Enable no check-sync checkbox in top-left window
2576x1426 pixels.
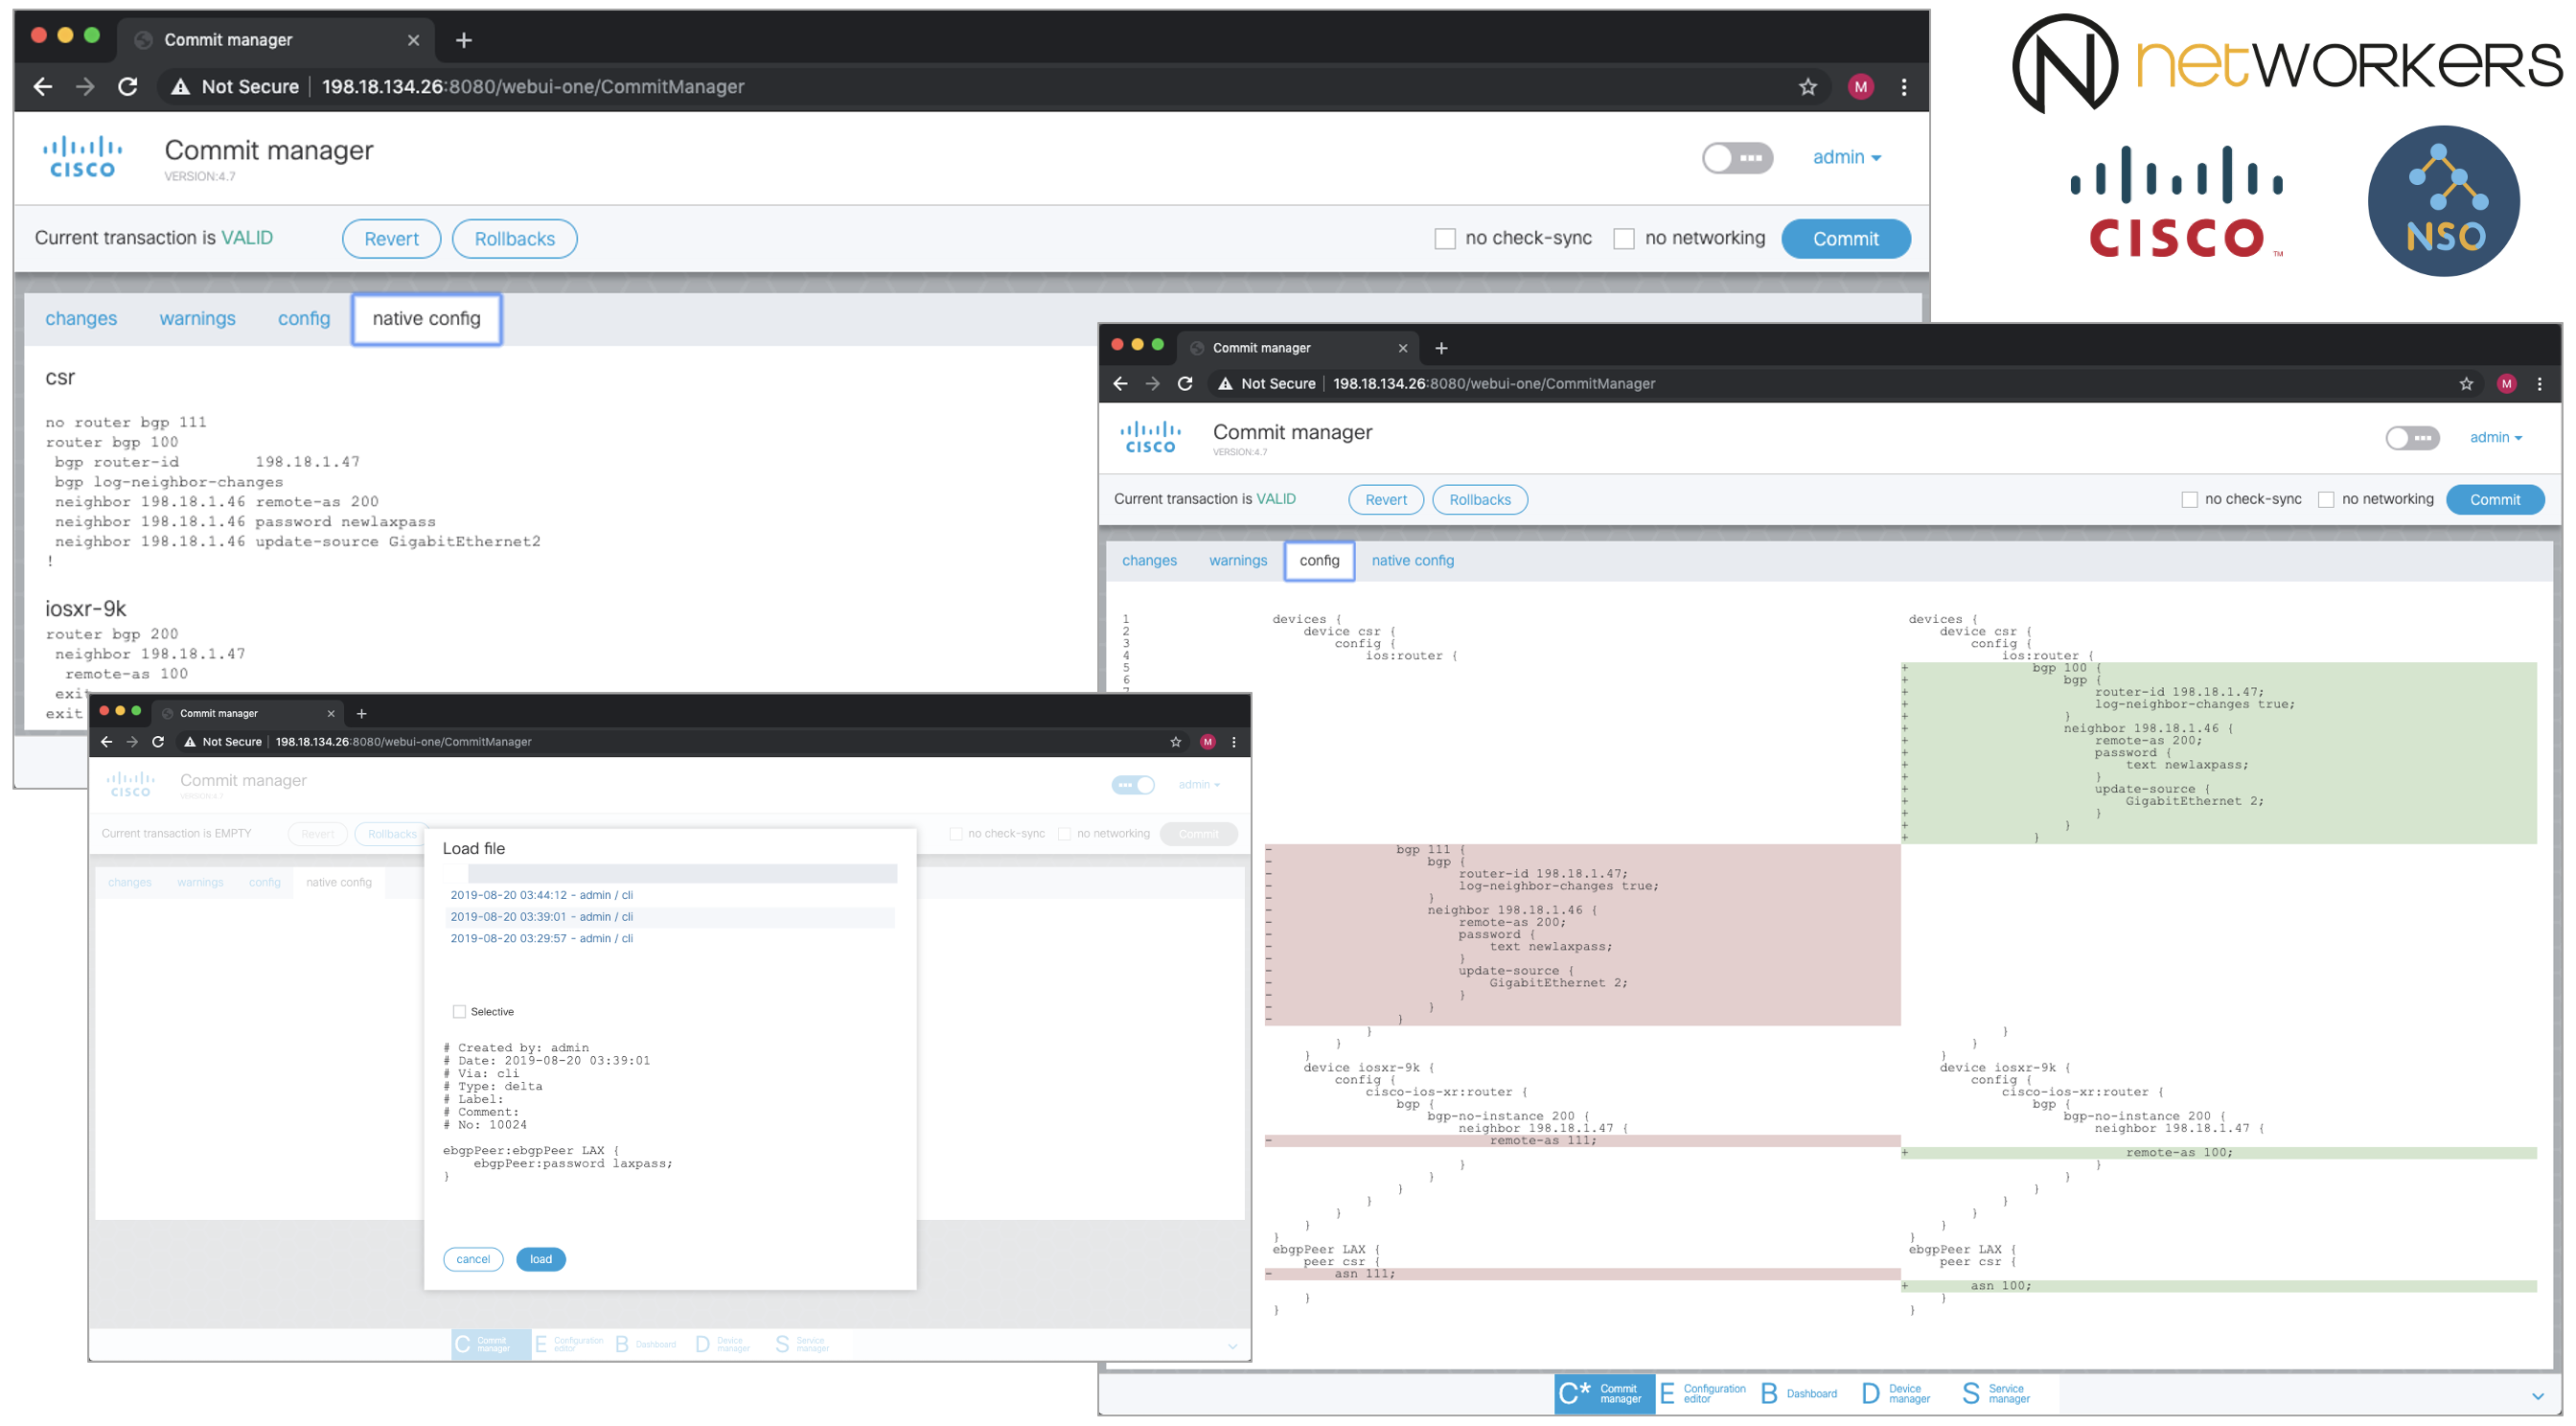point(1445,239)
